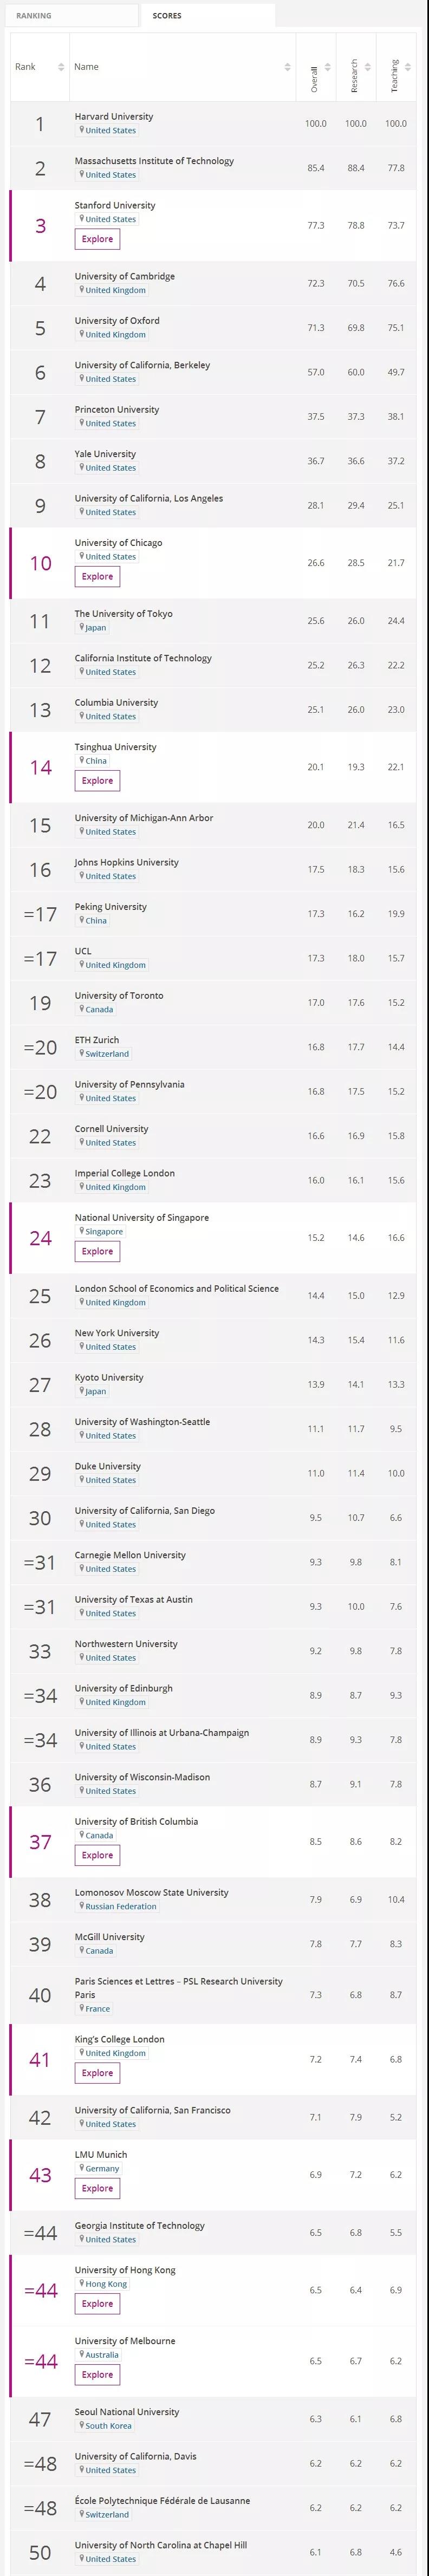Explore Stanford University
This screenshot has width=429, height=2576.
click(x=97, y=239)
